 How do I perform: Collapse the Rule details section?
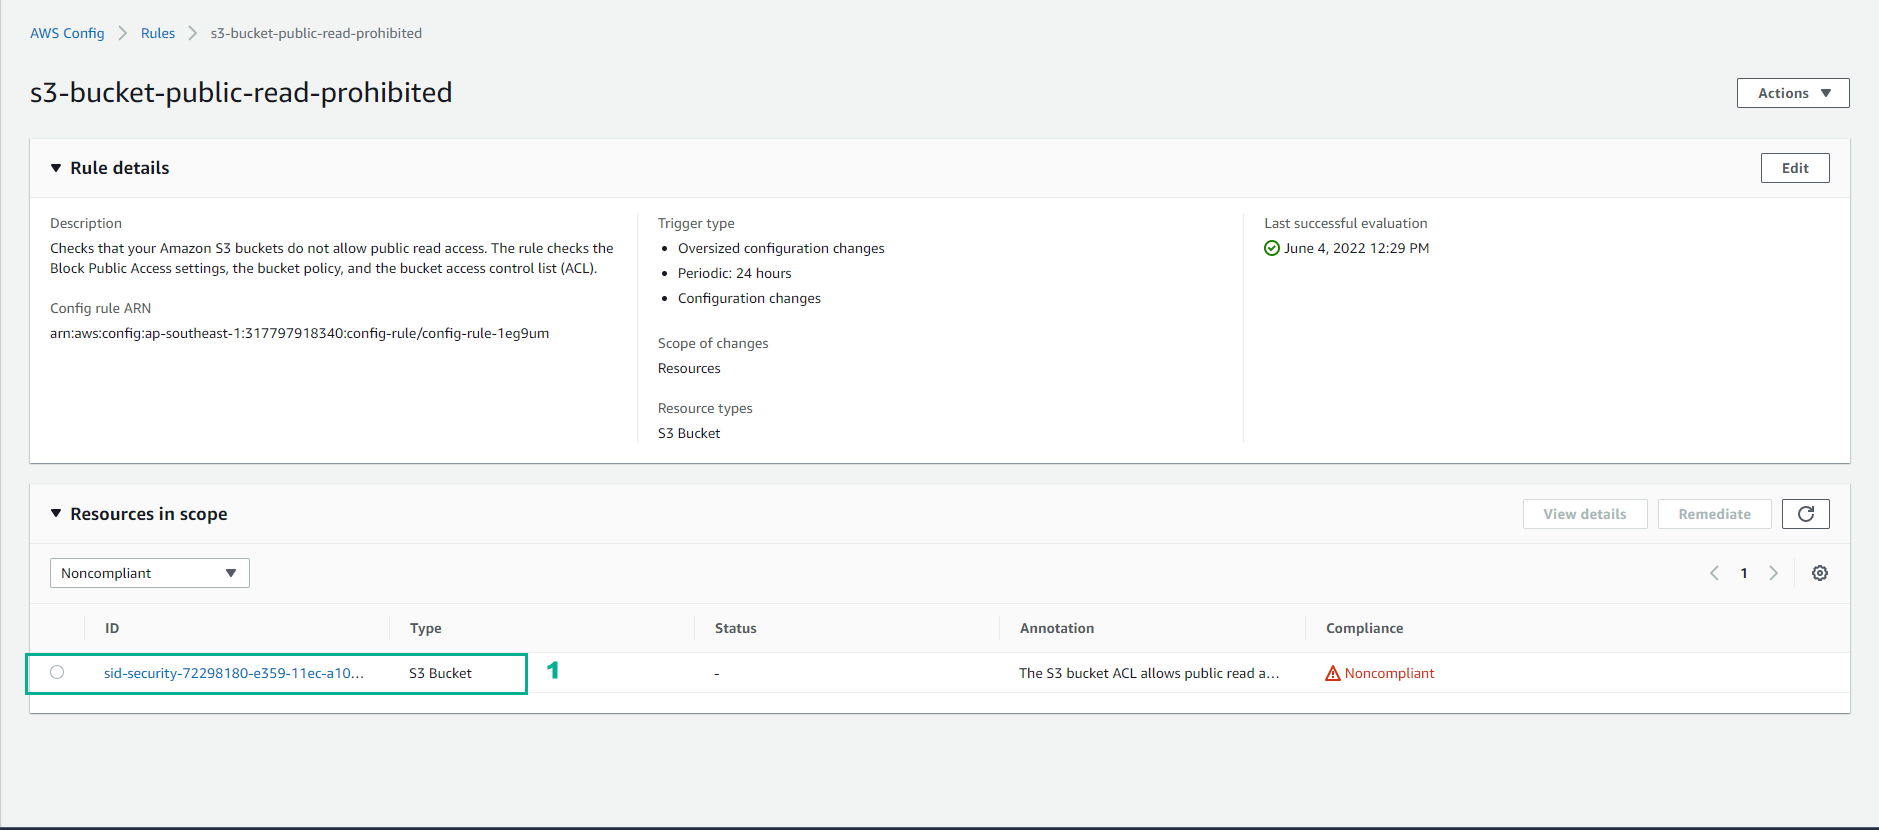pos(56,168)
